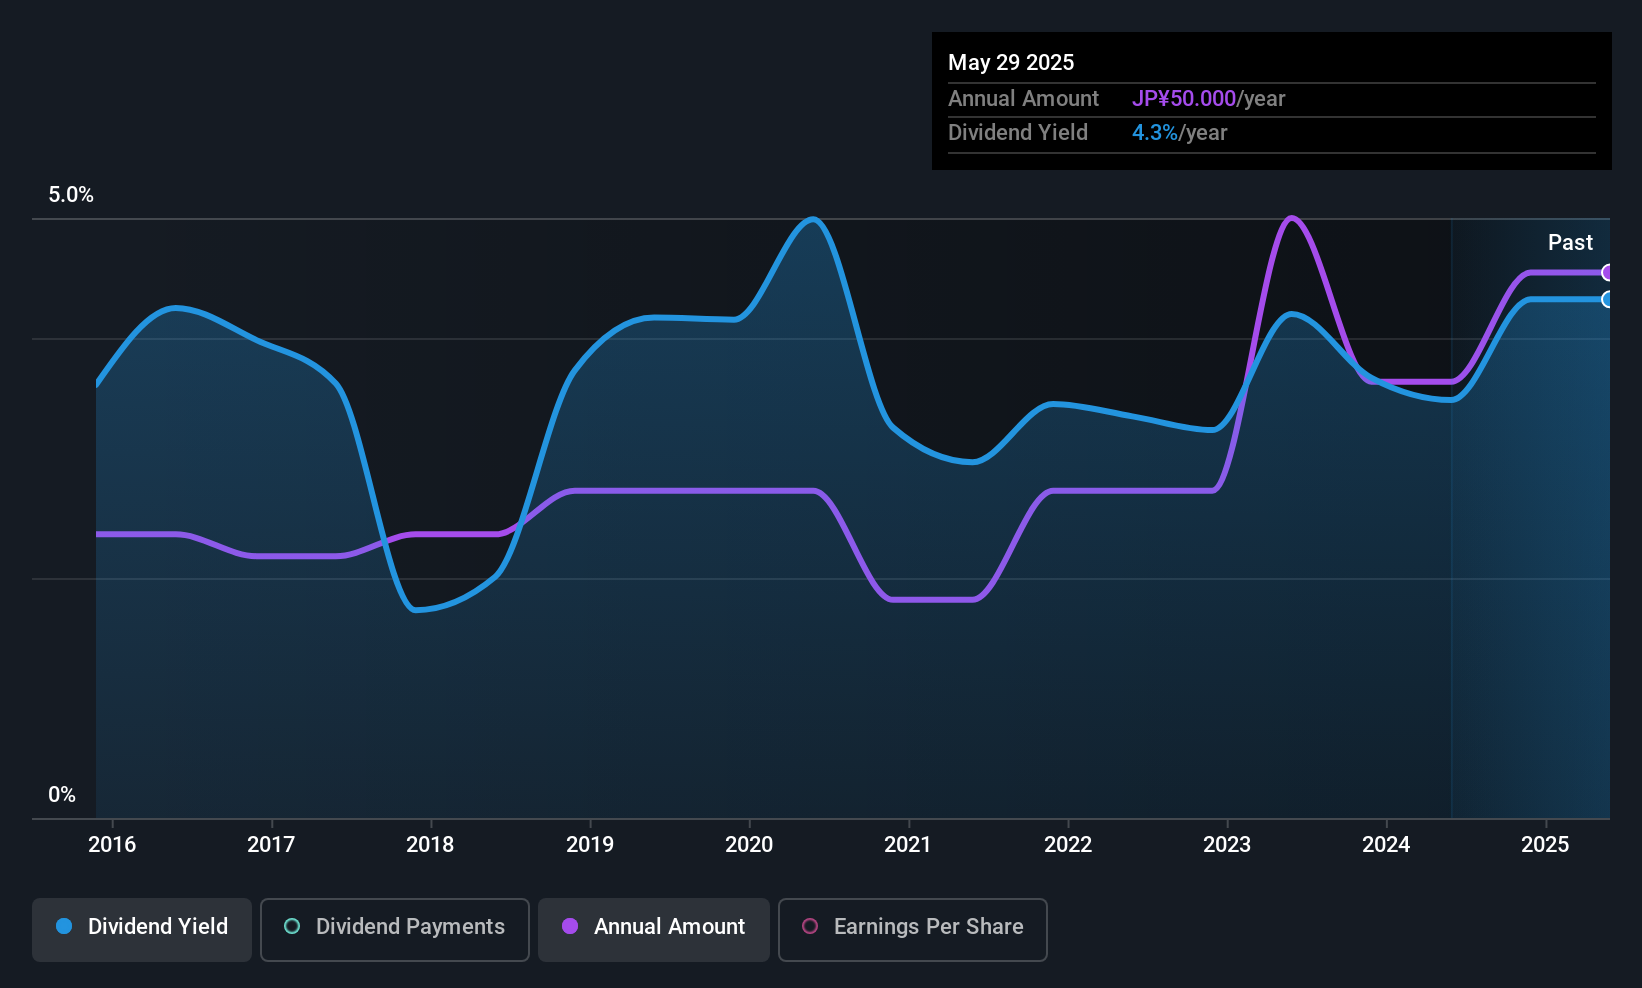
Task: Click the 0% y-axis label
Action: point(62,795)
